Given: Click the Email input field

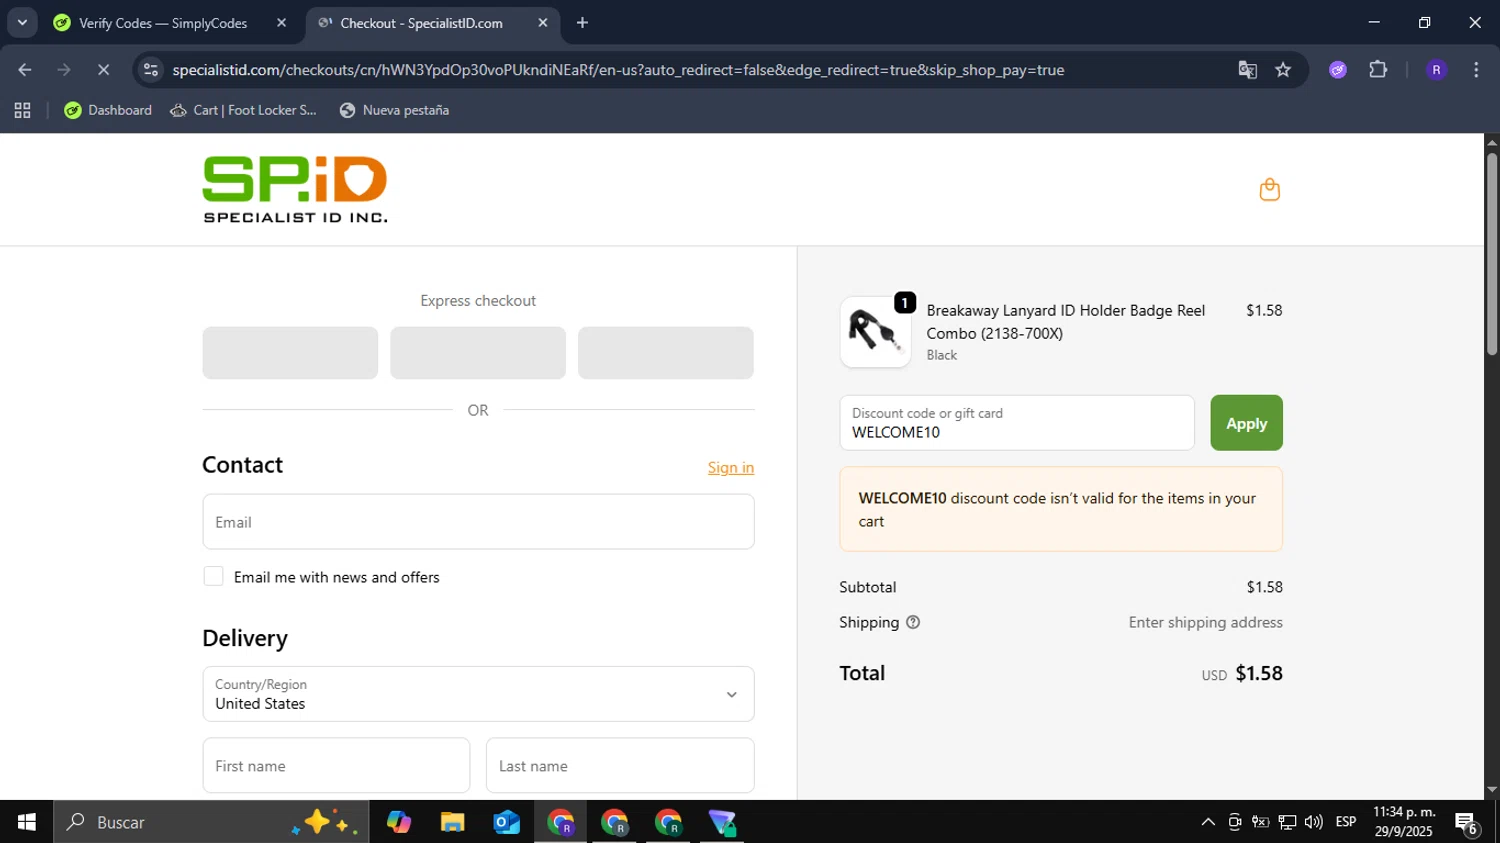Looking at the screenshot, I should coord(478,522).
